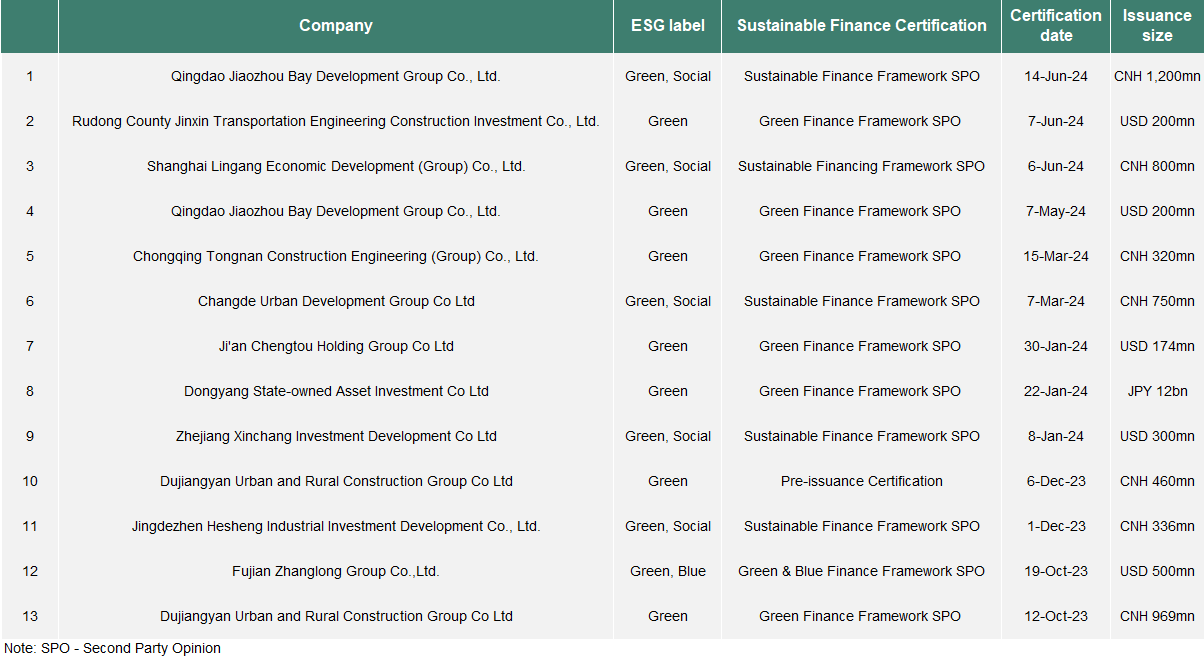Click certification date 1-Dec-23
Image resolution: width=1204 pixels, height=656 pixels.
tap(1056, 526)
